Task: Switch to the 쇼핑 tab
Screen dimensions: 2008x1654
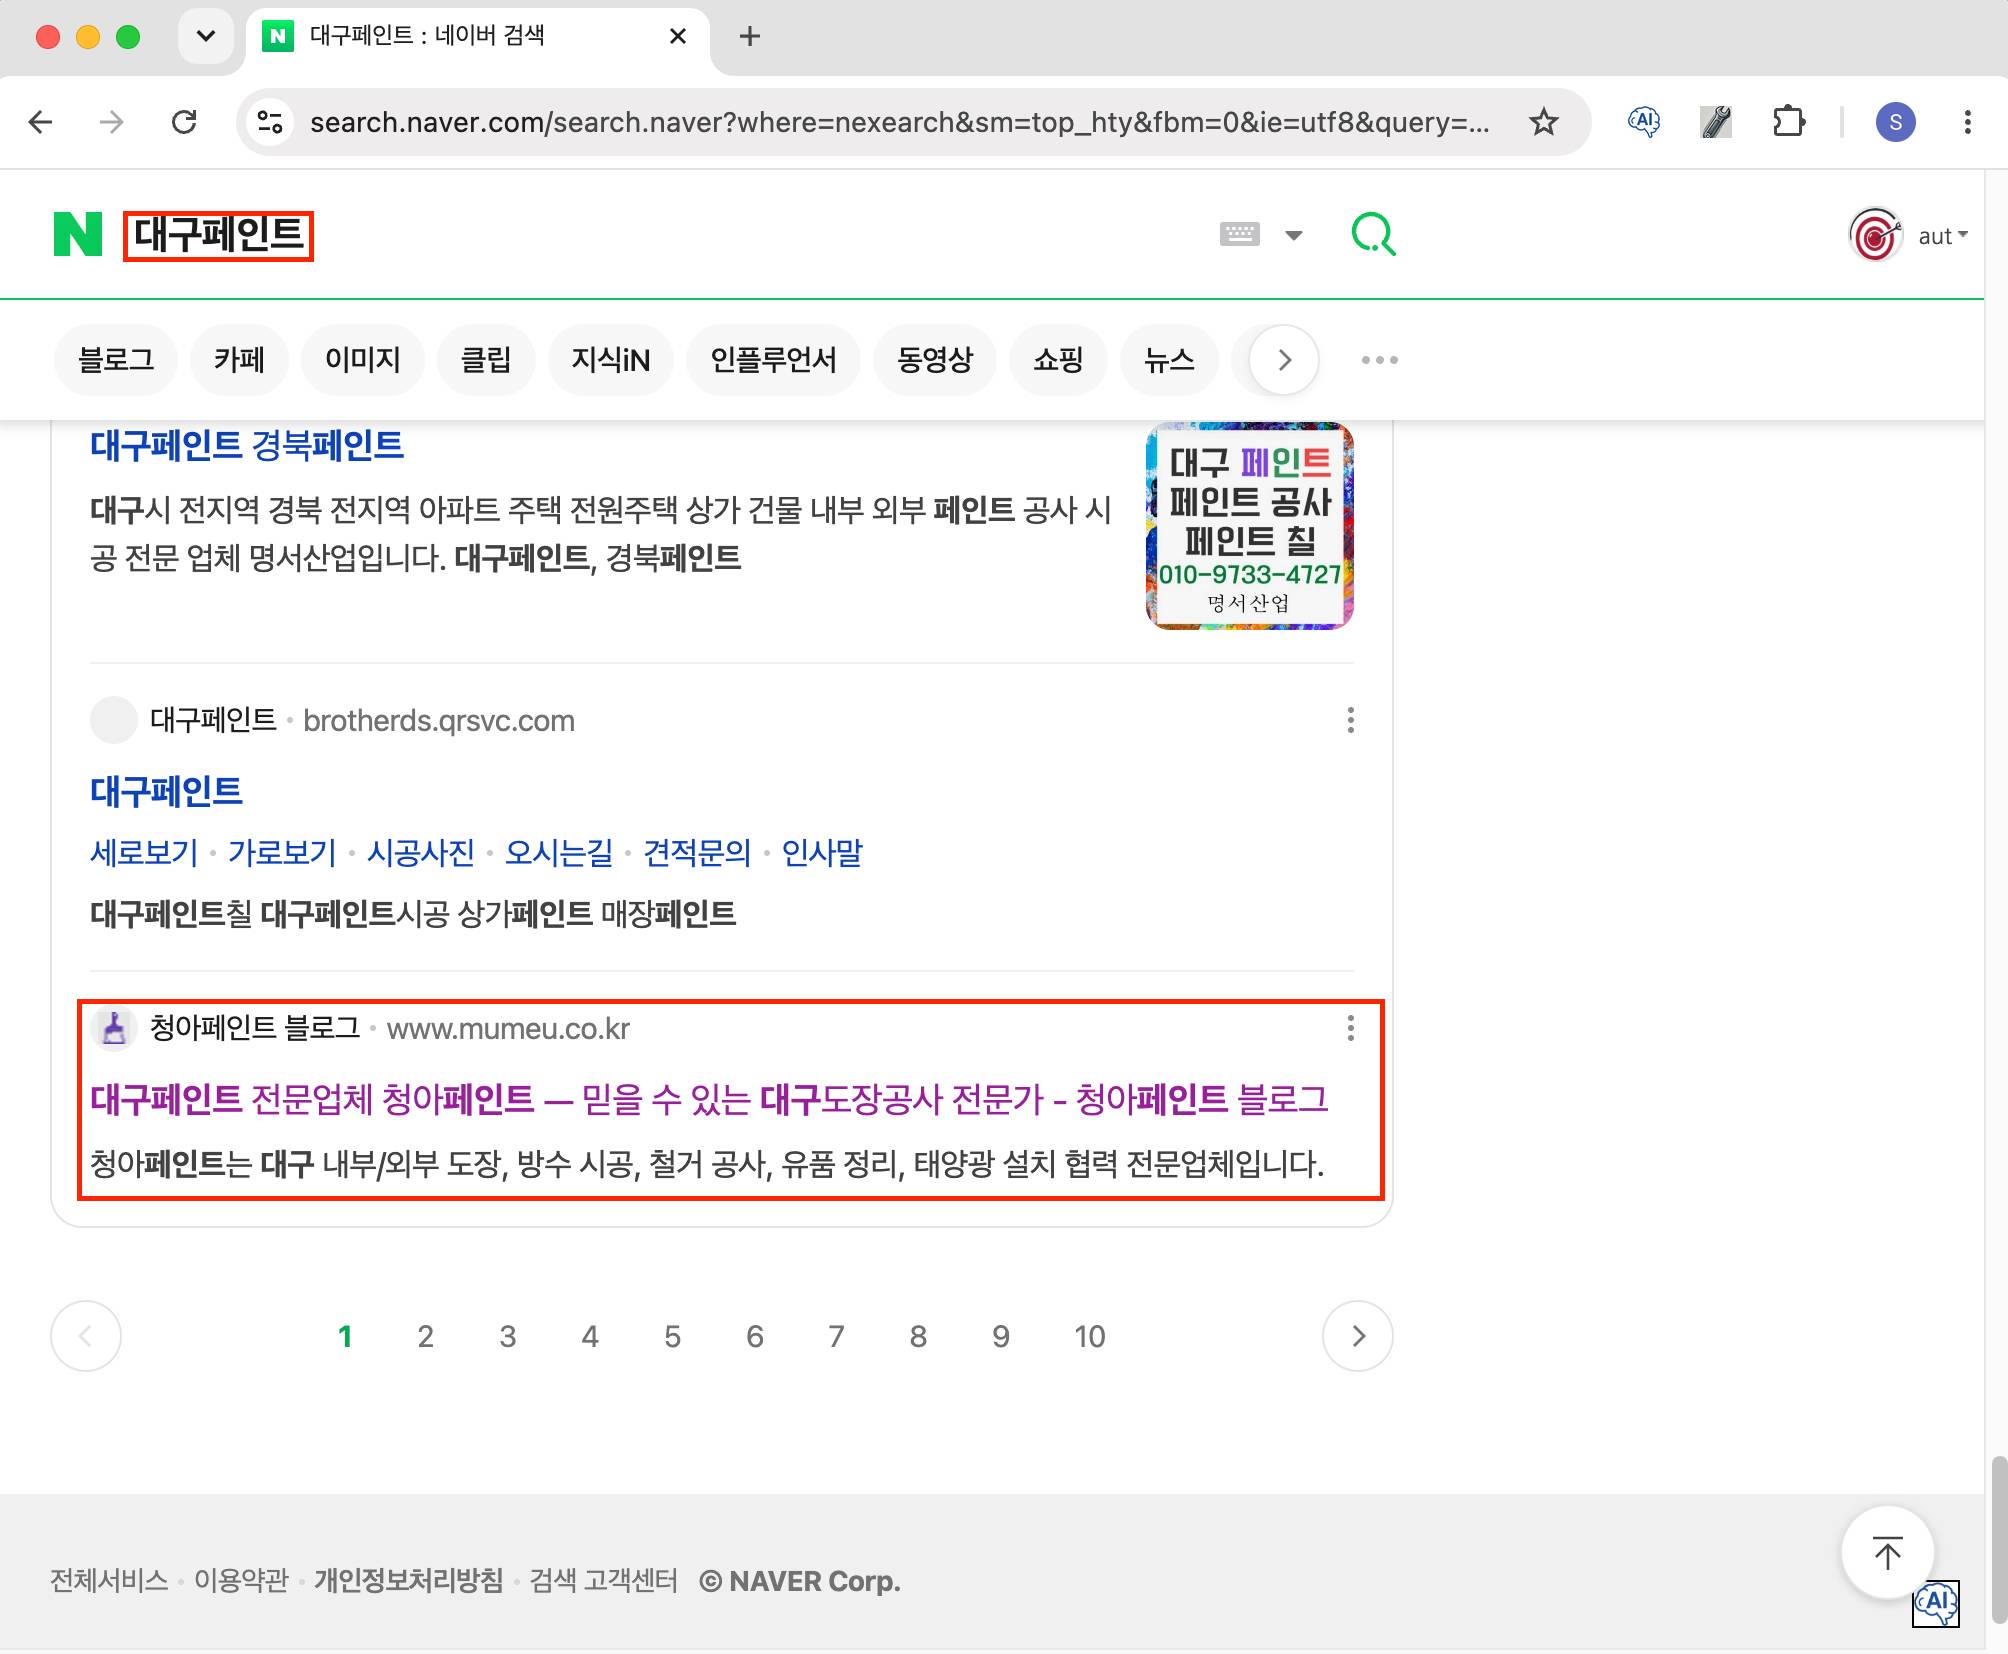Action: [x=1058, y=360]
